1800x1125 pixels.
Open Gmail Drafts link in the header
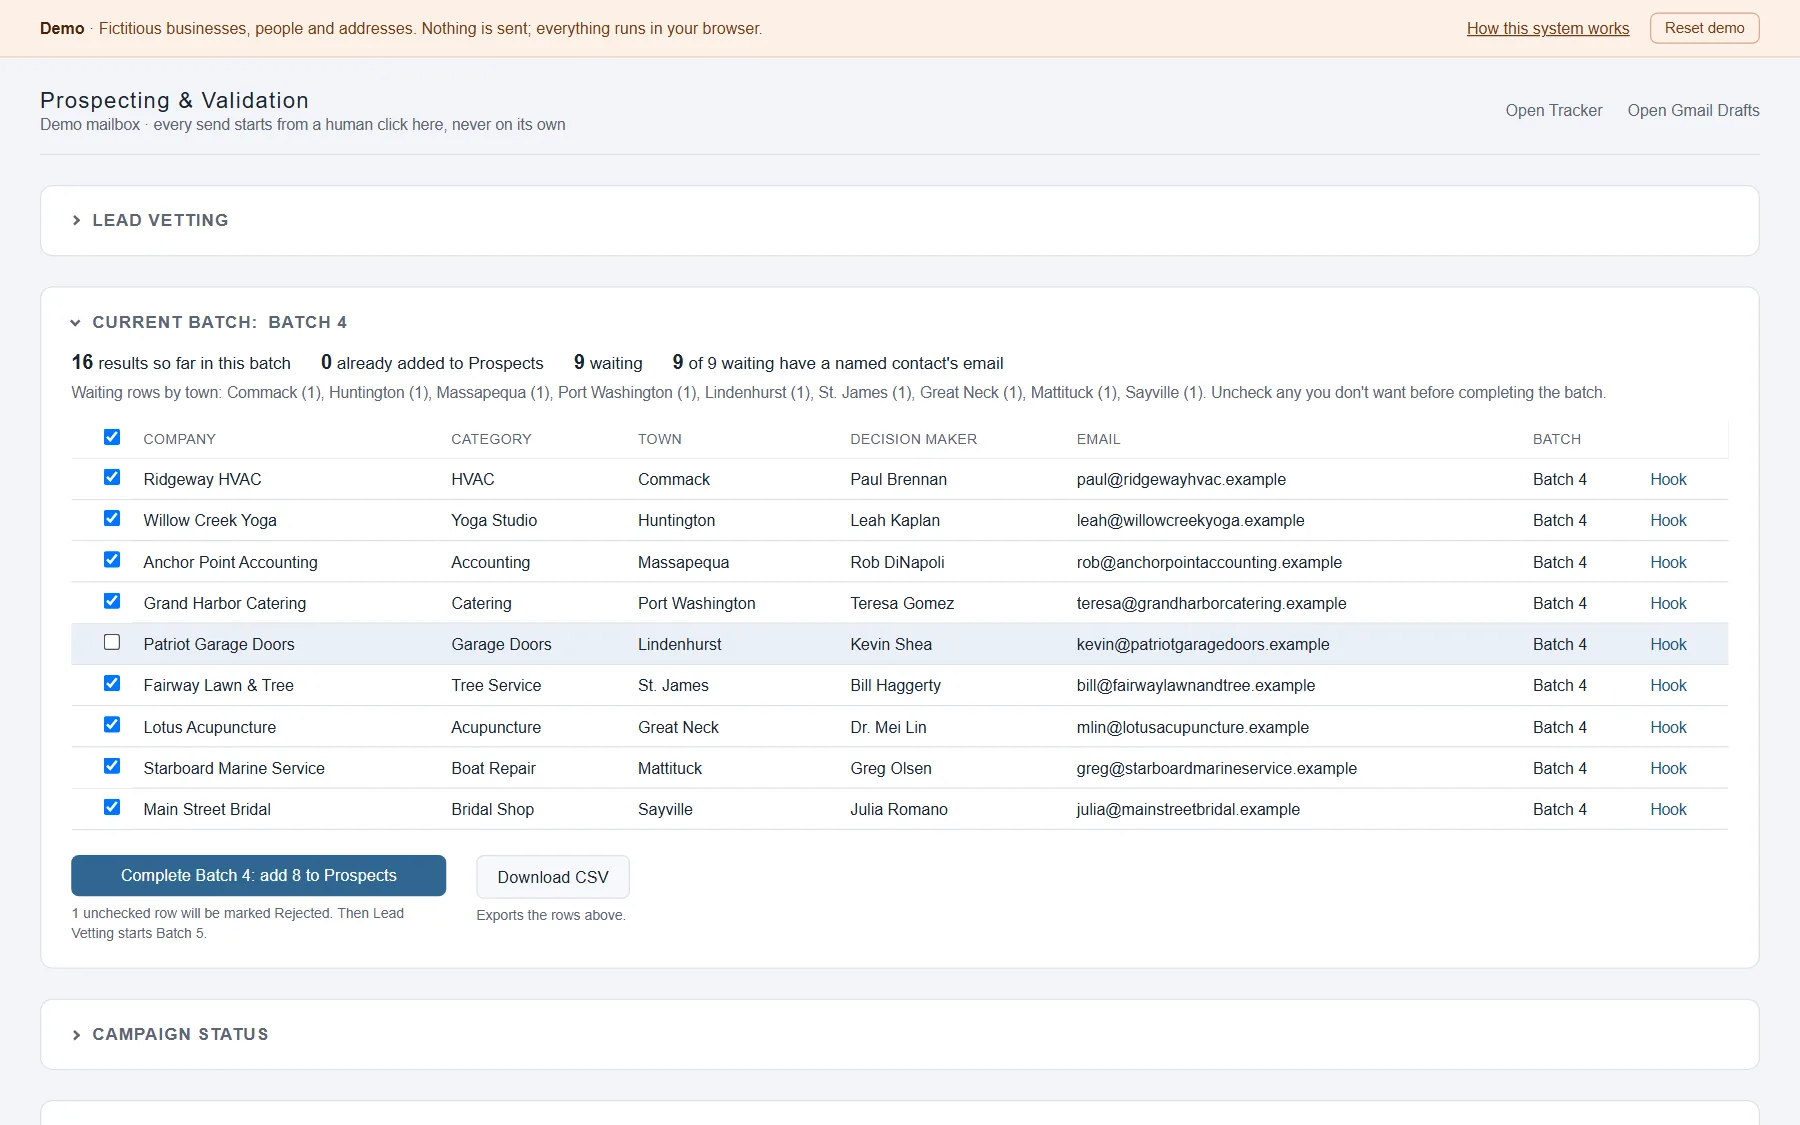click(x=1693, y=110)
